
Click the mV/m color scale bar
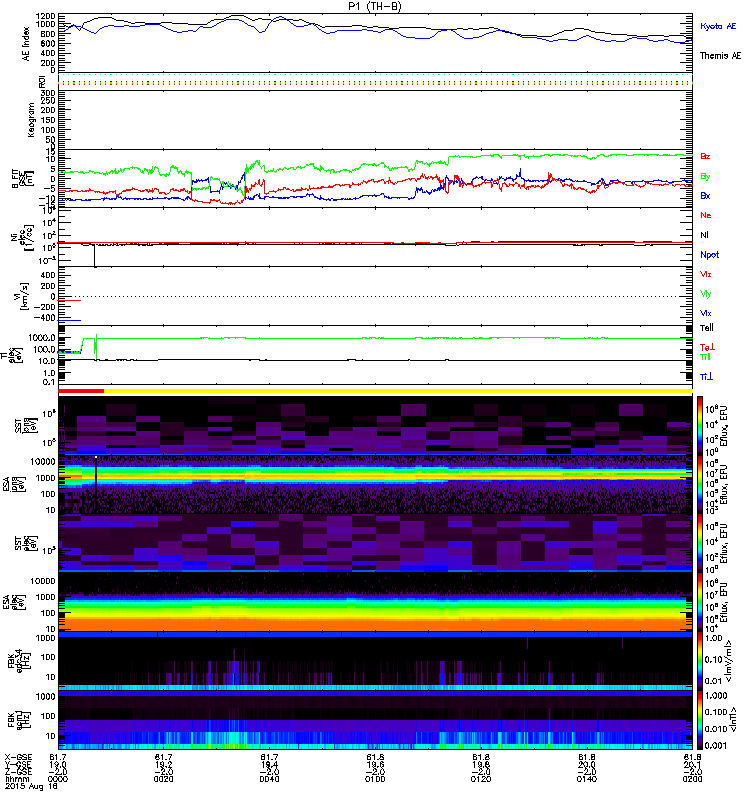pos(700,661)
